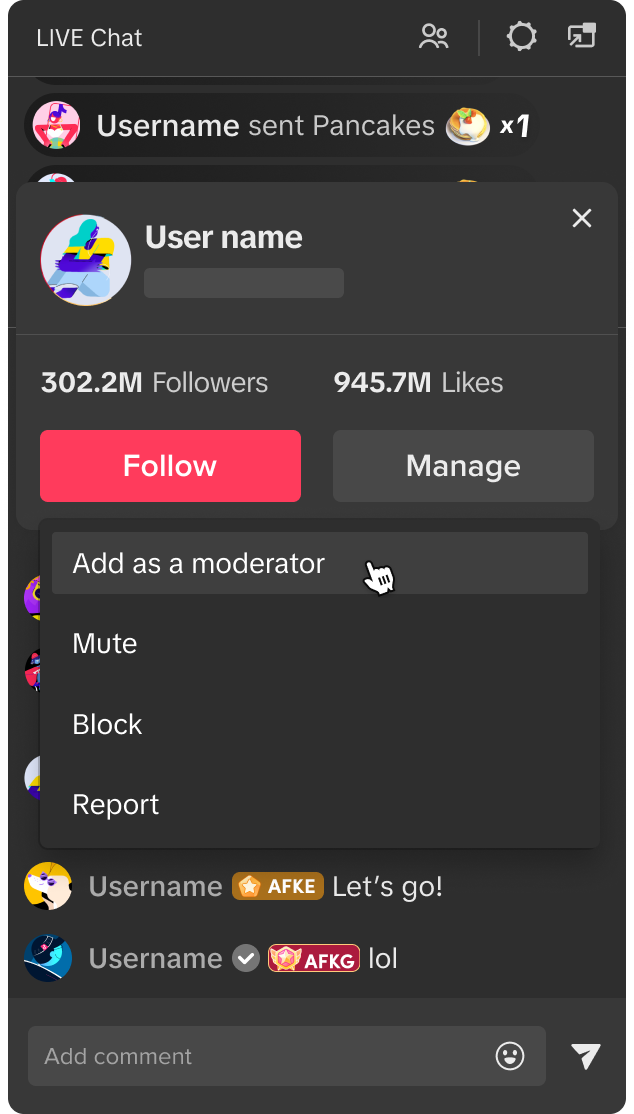Send the comment with arrow icon
Viewport: 634px width, 1114px height.
586,1056
